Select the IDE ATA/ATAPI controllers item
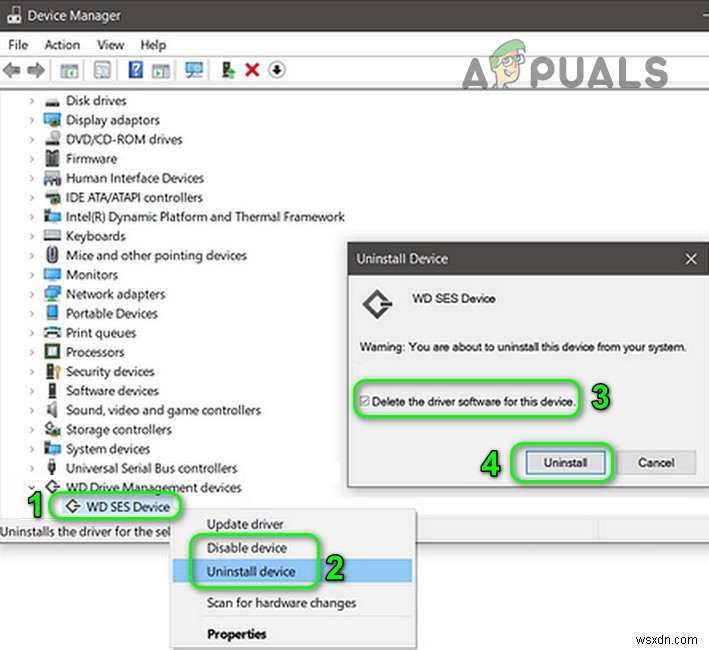Screen dimensions: 709x650 click(134, 198)
